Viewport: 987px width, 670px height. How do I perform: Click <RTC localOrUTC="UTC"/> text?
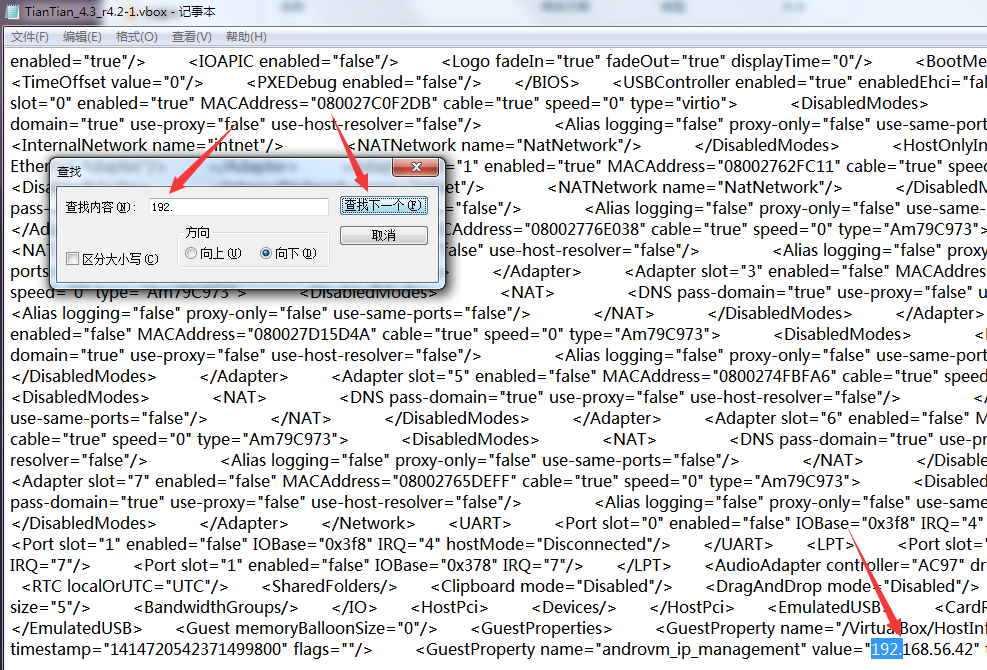tap(125, 586)
